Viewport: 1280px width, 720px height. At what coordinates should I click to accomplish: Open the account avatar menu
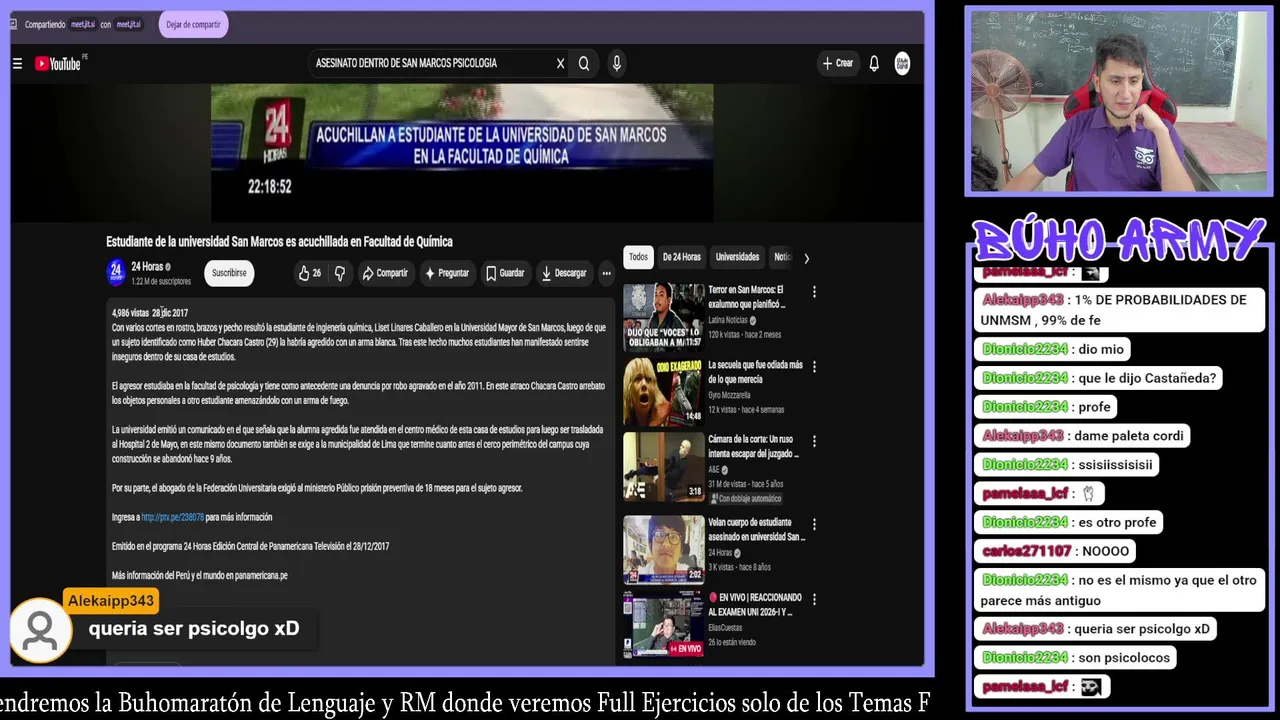pyautogui.click(x=902, y=63)
